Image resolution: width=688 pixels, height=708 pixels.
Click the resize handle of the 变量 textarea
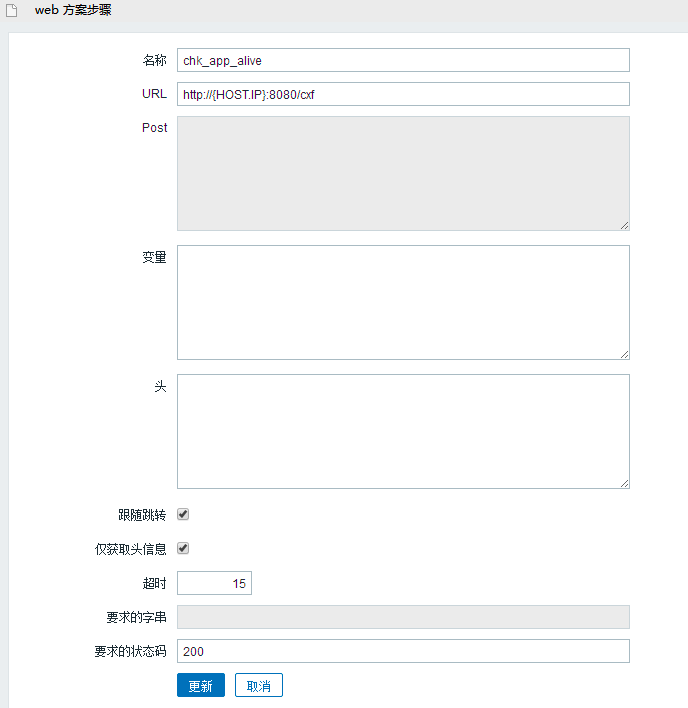624,355
